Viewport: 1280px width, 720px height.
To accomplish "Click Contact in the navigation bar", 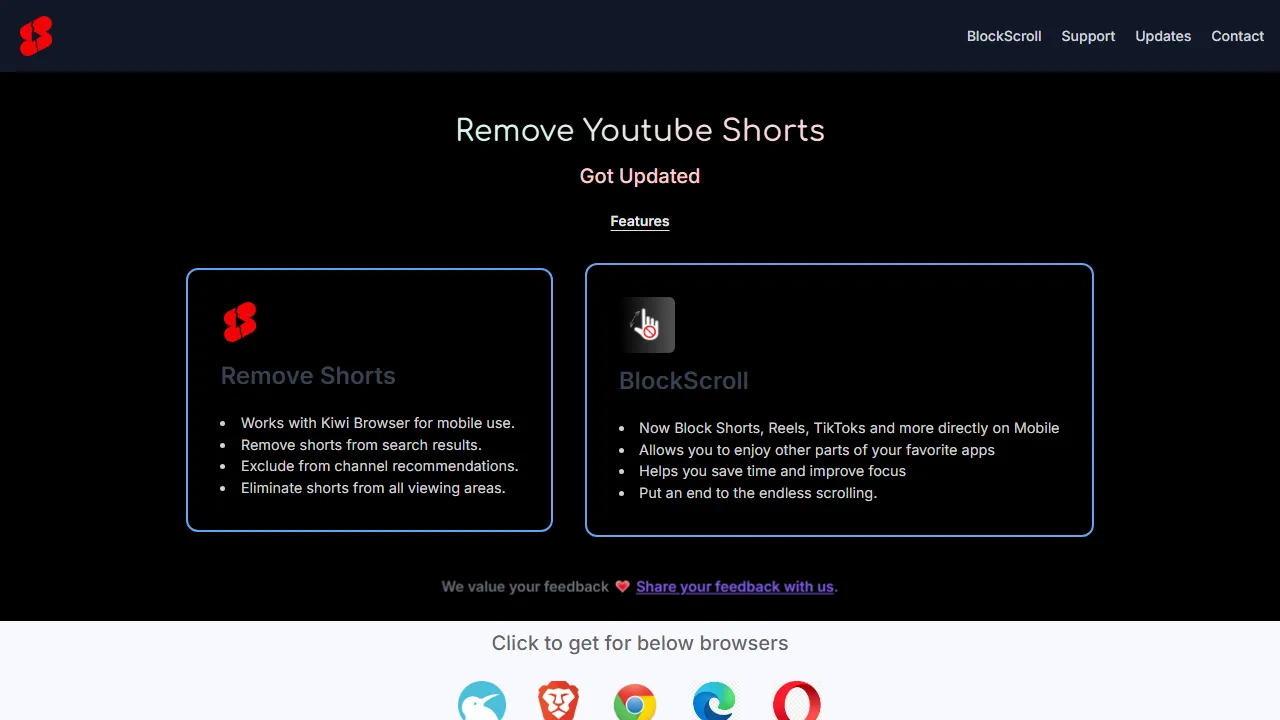I will tap(1237, 36).
